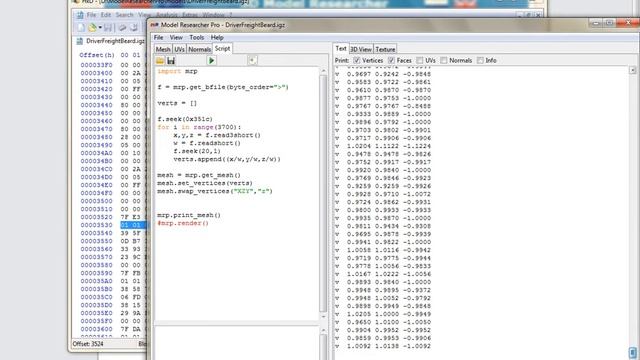Enable the Info print checkbox
Screen dimensions: 640x360
480,60
